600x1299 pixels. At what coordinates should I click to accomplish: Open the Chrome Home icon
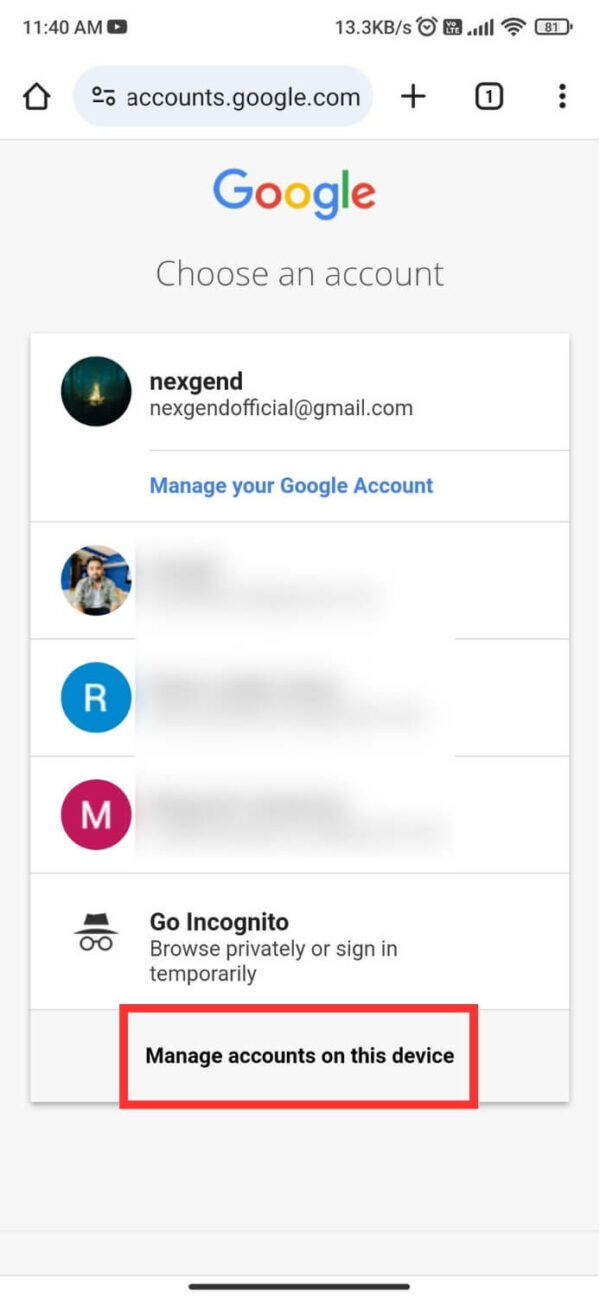(x=36, y=96)
